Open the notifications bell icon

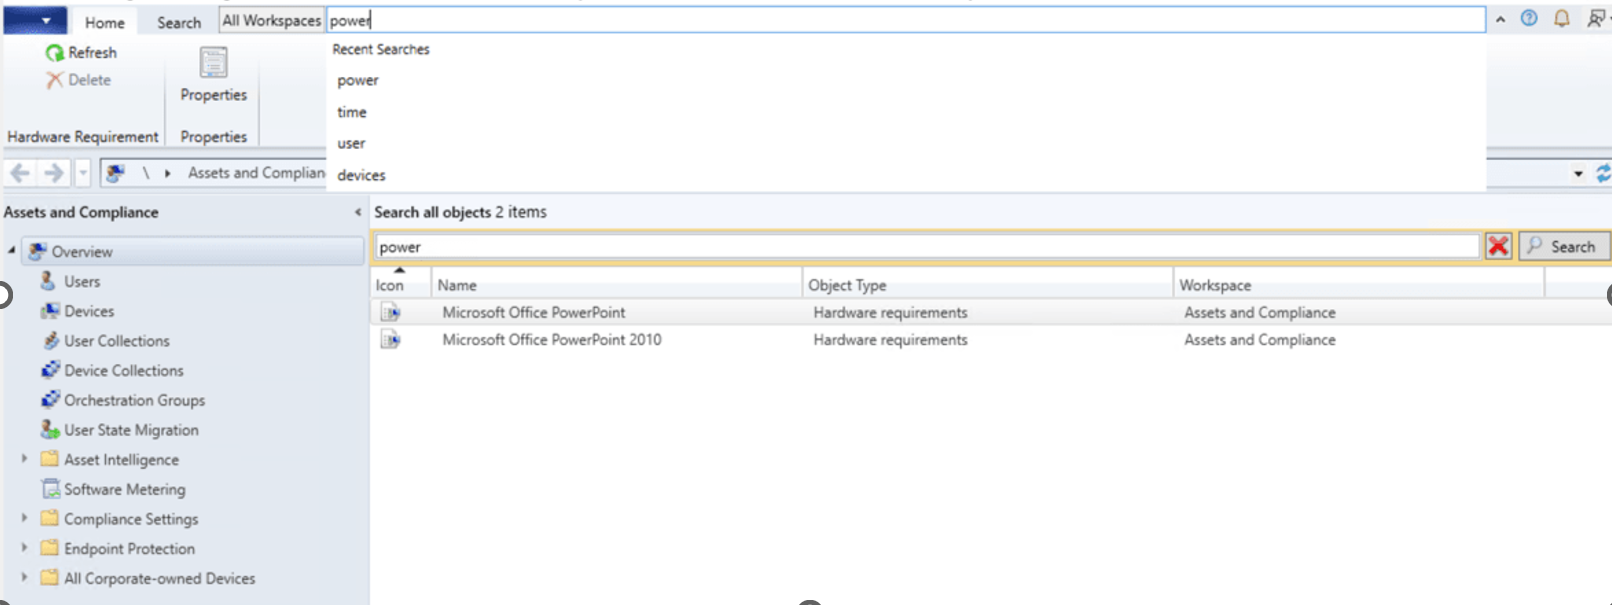1562,18
